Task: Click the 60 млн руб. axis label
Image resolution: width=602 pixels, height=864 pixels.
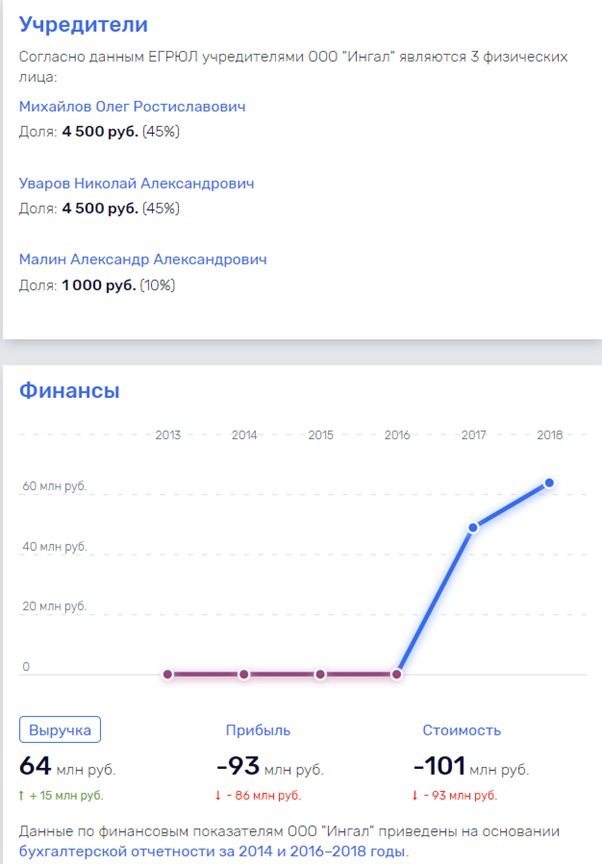Action: 55,487
